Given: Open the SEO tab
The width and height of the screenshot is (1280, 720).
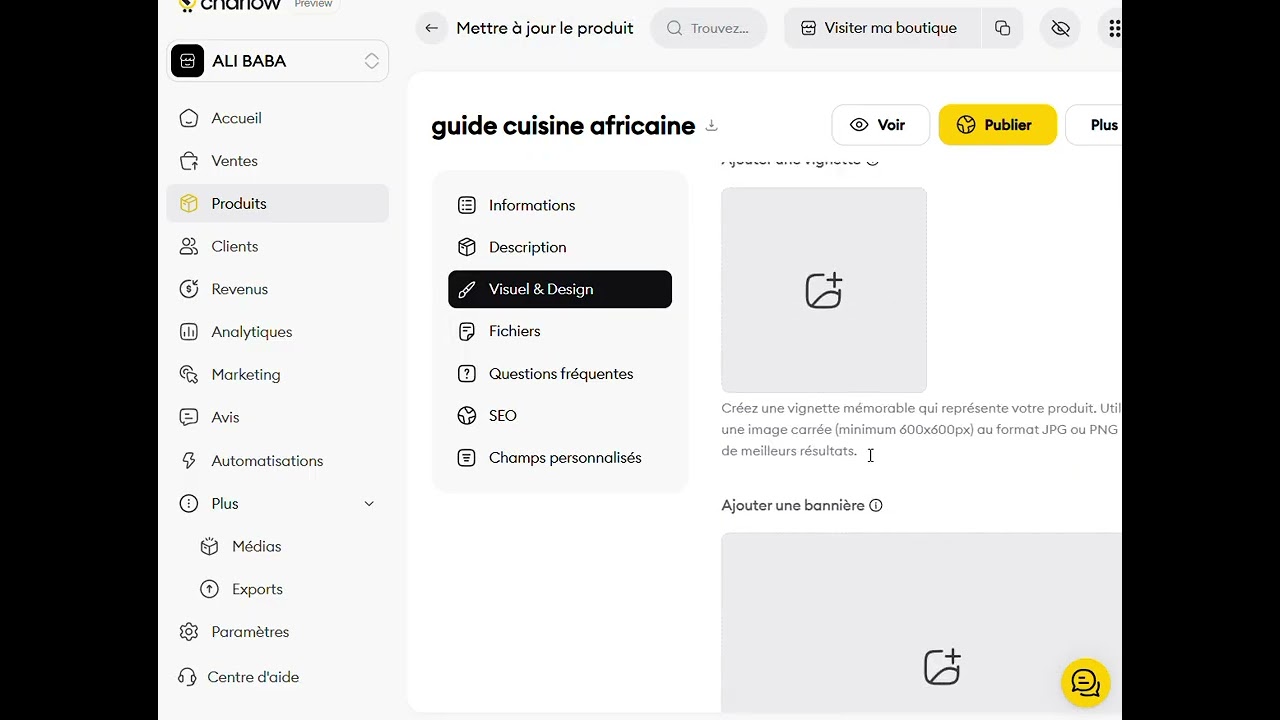Looking at the screenshot, I should 560,416.
